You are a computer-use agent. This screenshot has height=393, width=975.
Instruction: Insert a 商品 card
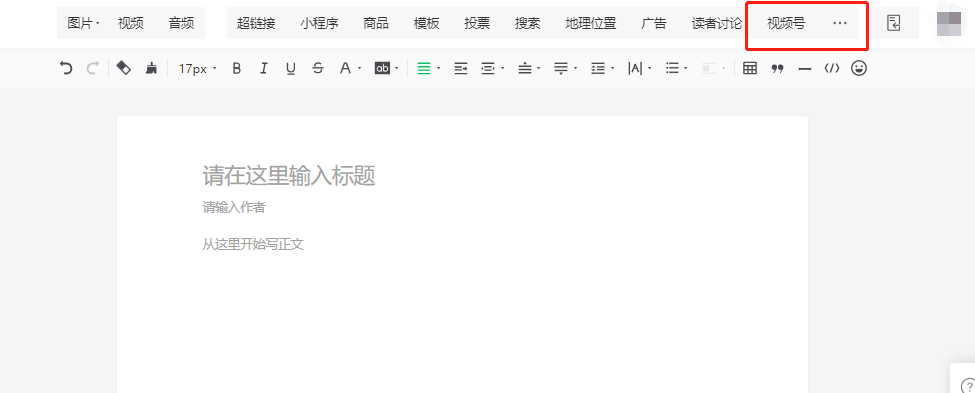pyautogui.click(x=376, y=24)
